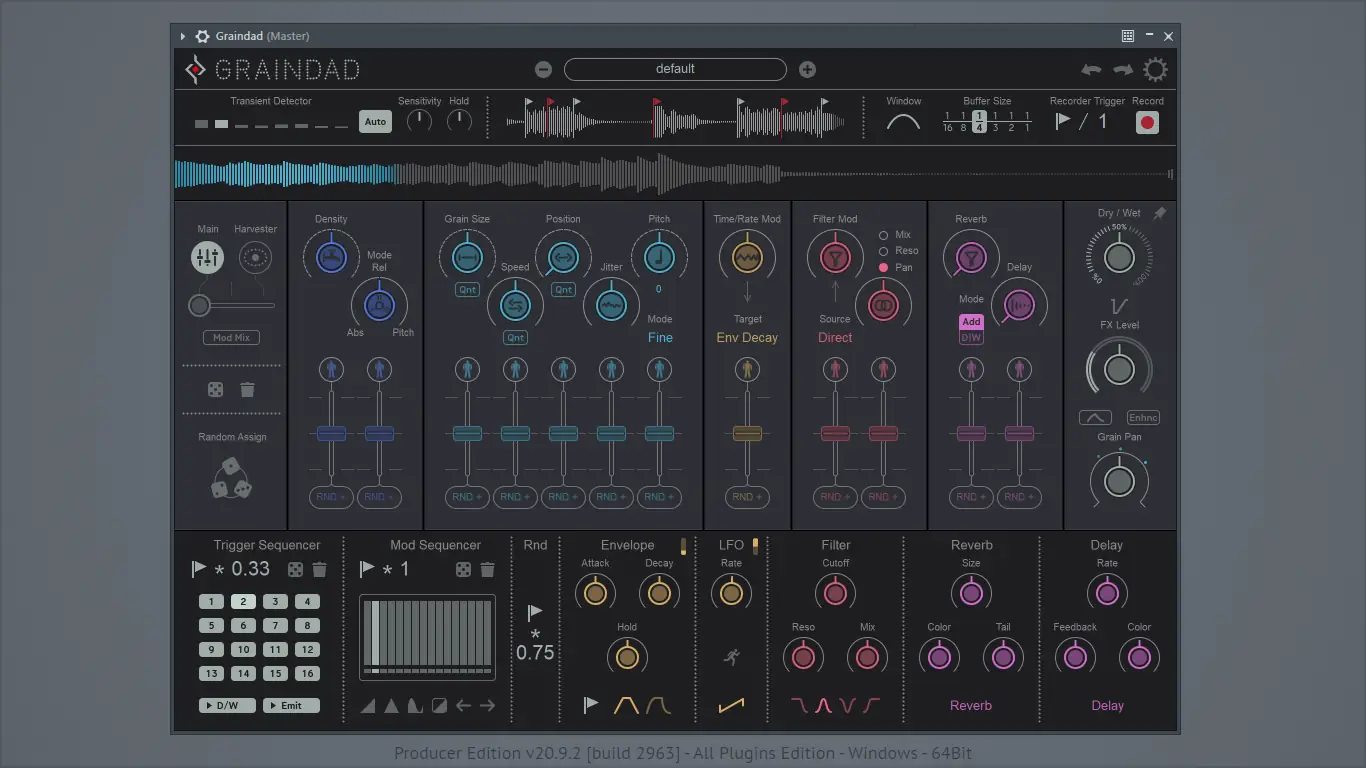Viewport: 1366px width, 768px height.
Task: Open the Source selector showing Direct
Action: 834,337
